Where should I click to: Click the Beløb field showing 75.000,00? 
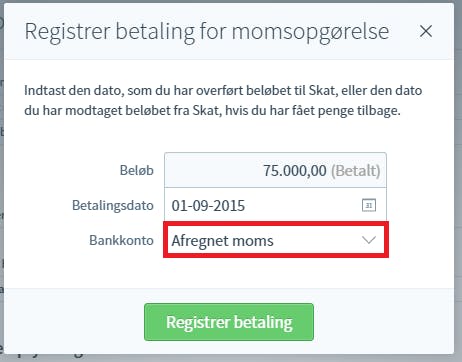[276, 170]
